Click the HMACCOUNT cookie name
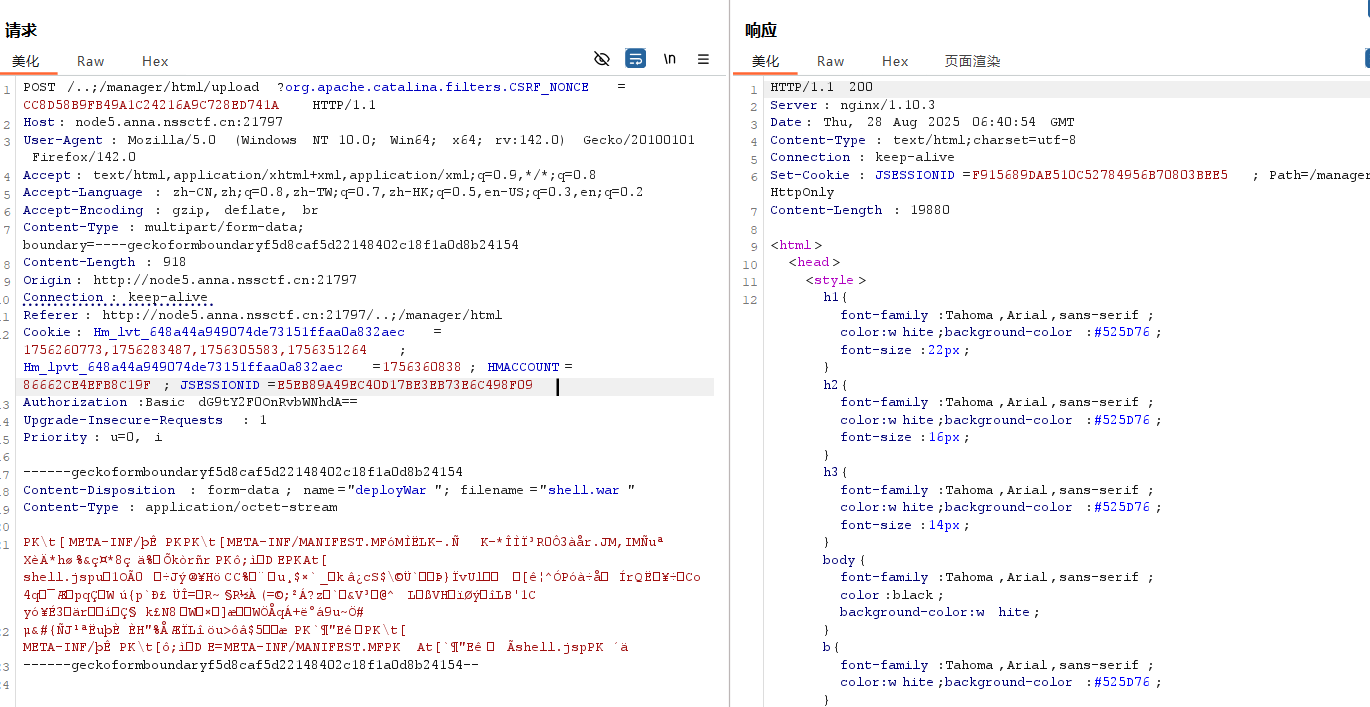The height and width of the screenshot is (707, 1370). [524, 367]
